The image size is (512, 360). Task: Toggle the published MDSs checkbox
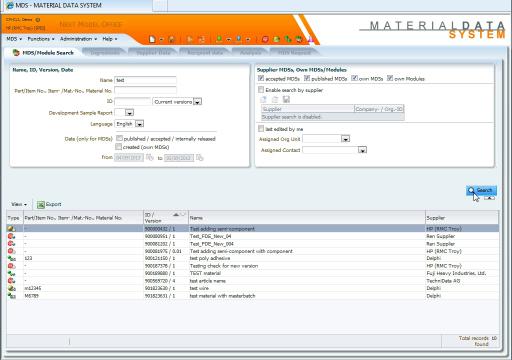click(307, 78)
